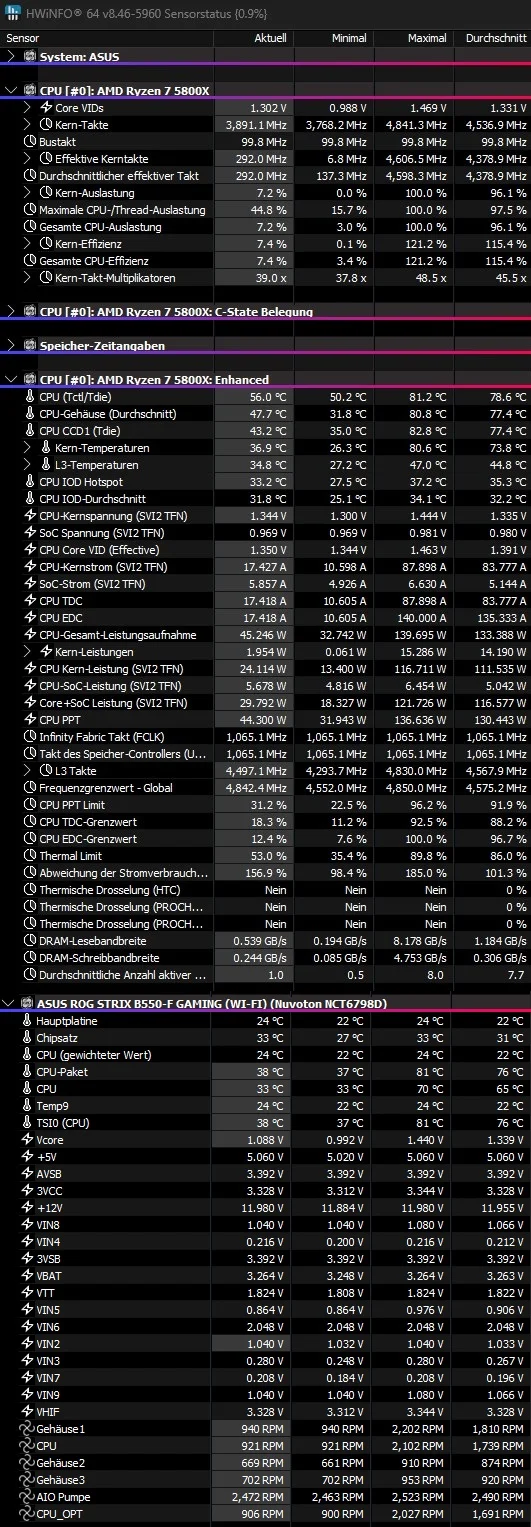The image size is (531, 1527).
Task: Expand the Kern-Effizienz row
Action: (27, 244)
